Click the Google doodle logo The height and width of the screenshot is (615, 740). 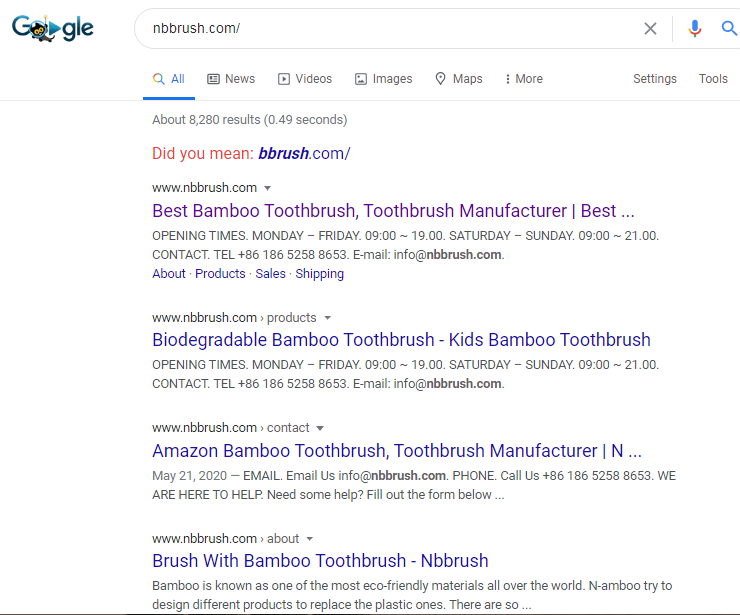52,28
